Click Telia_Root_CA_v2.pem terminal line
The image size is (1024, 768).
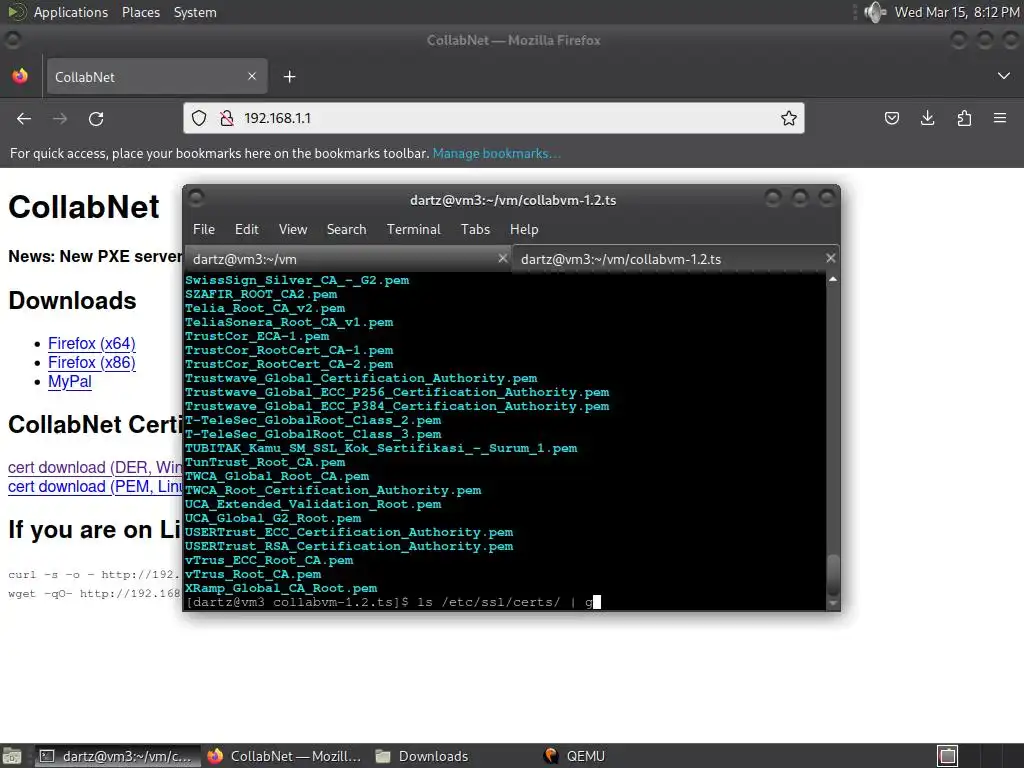pyautogui.click(x=265, y=308)
